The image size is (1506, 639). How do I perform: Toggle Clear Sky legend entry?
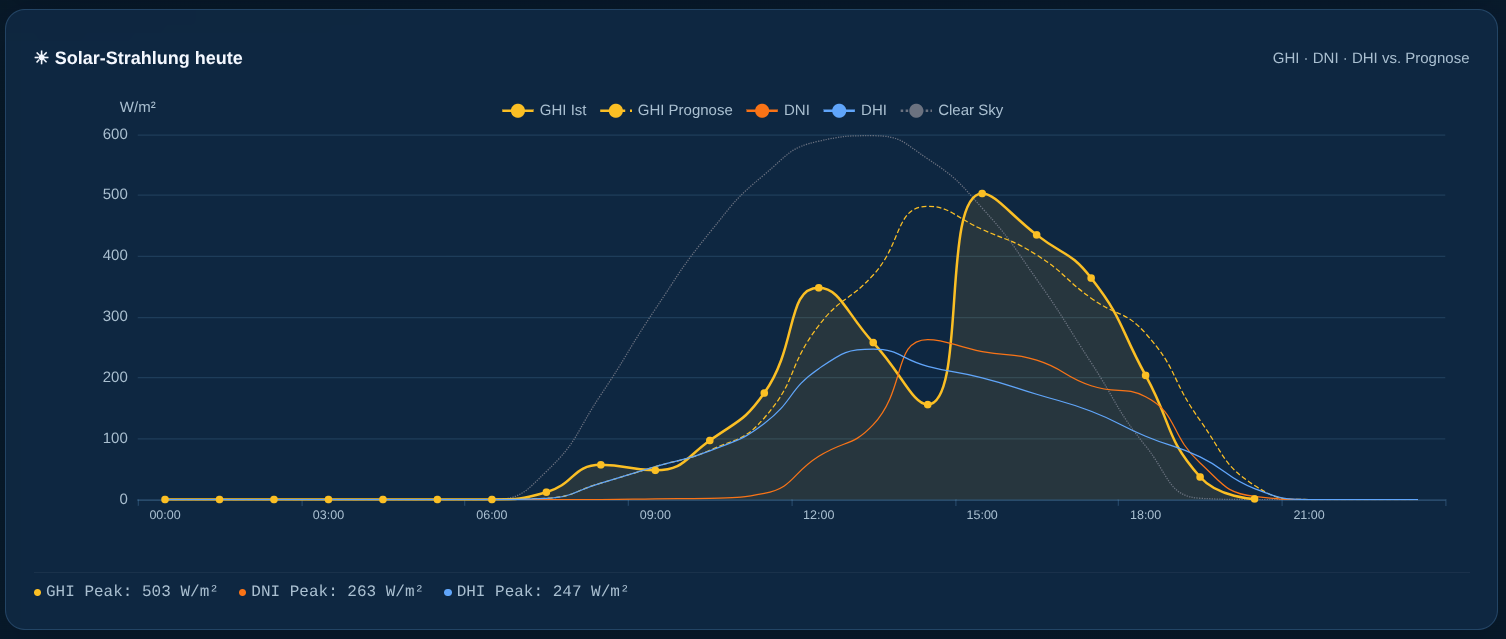pos(952,110)
